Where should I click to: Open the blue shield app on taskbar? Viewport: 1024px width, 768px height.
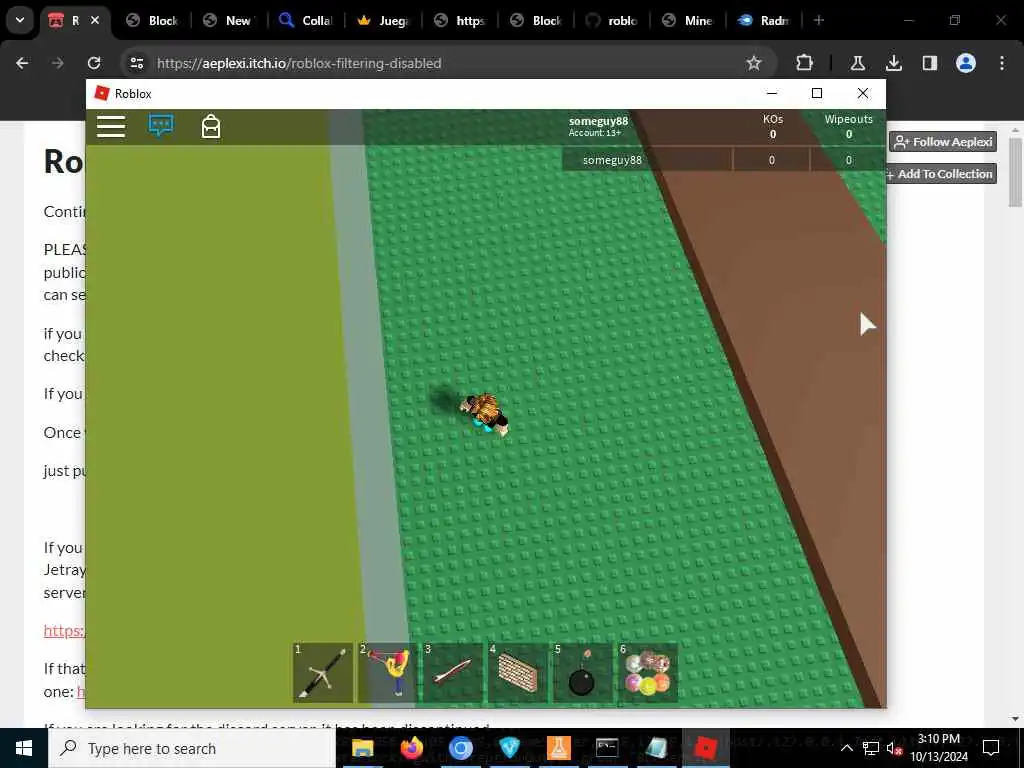click(x=509, y=748)
